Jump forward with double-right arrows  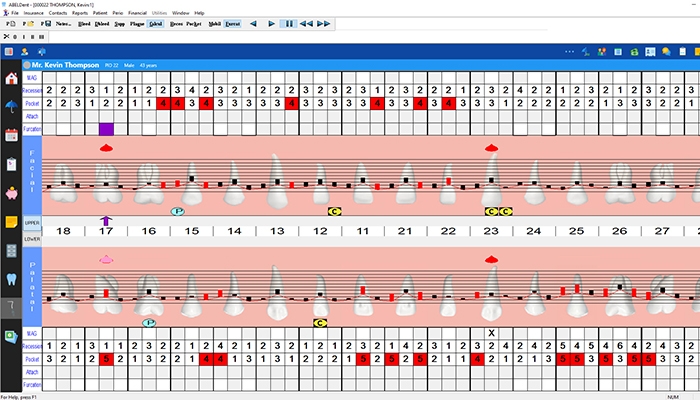(324, 24)
